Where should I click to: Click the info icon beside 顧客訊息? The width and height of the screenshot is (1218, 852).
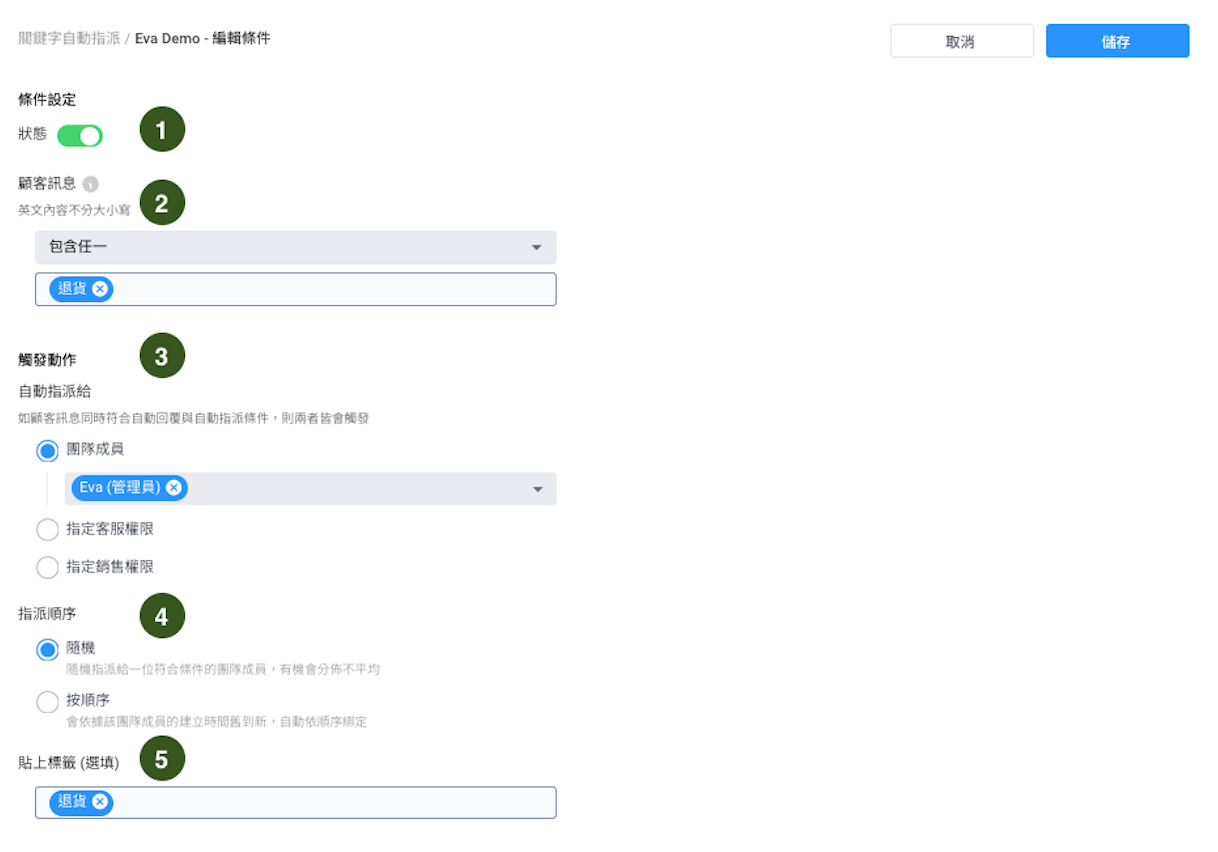point(91,184)
